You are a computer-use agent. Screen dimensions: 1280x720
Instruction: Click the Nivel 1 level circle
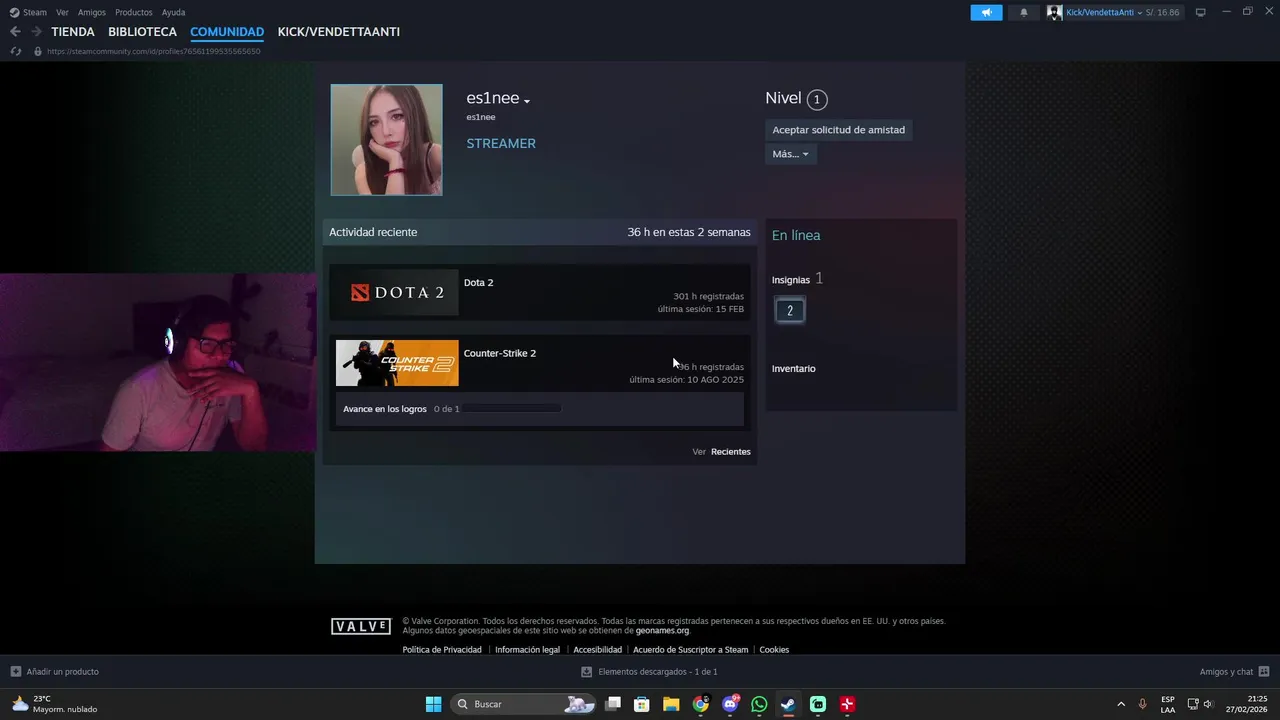817,99
